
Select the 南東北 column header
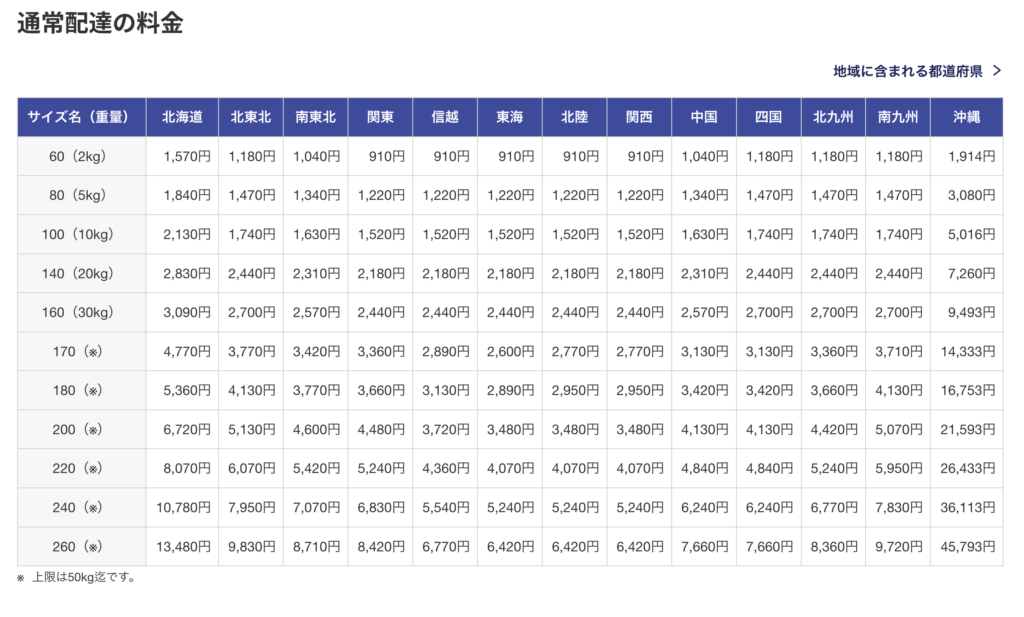click(315, 117)
